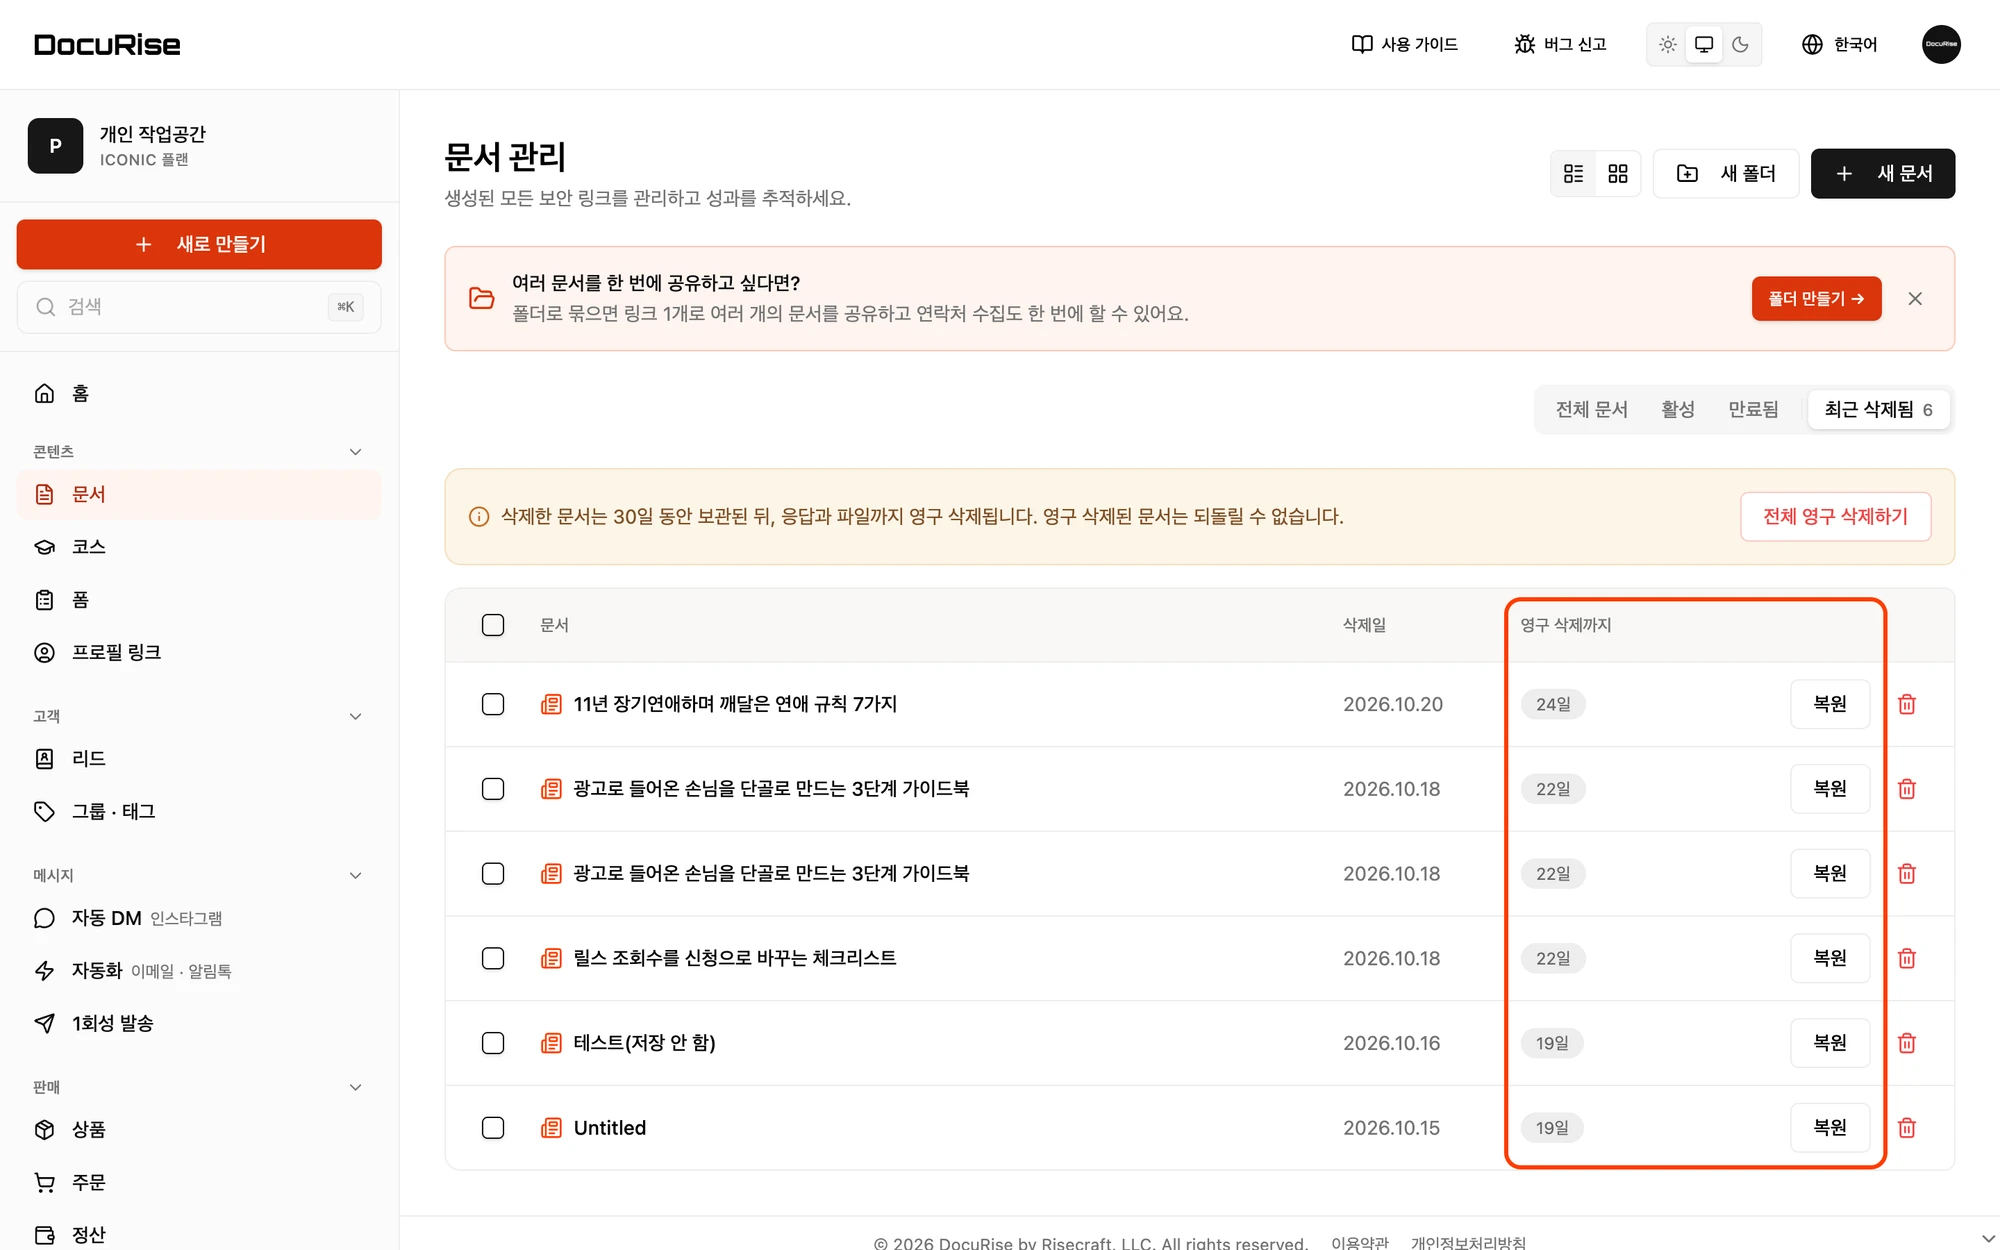This screenshot has height=1250, width=2000.
Task: Check the box for 테스트(저장 안 함)
Action: click(x=493, y=1043)
